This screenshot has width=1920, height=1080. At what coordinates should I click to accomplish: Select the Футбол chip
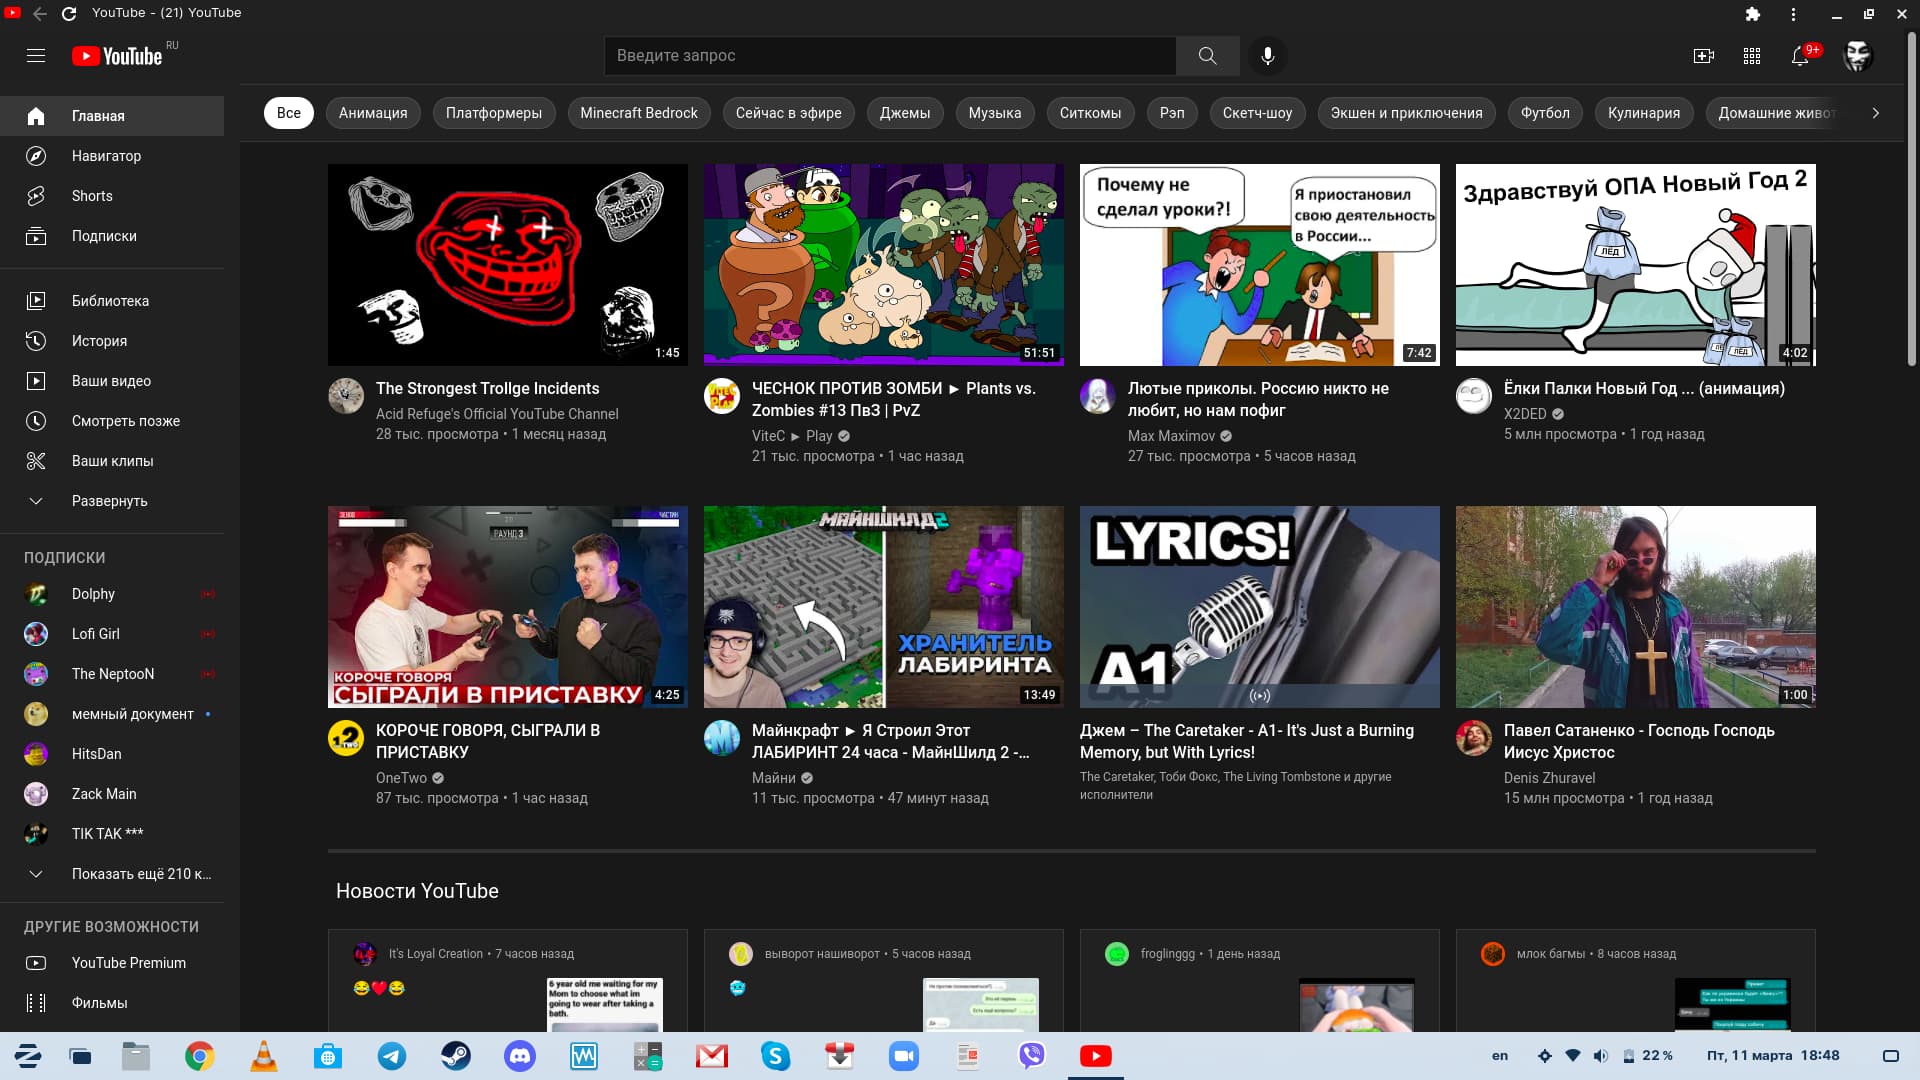click(x=1545, y=113)
